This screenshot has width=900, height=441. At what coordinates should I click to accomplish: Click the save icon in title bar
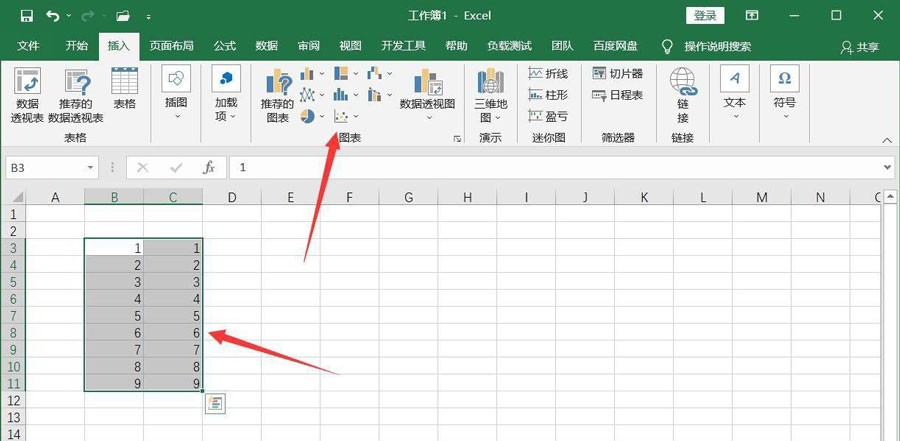click(x=26, y=16)
